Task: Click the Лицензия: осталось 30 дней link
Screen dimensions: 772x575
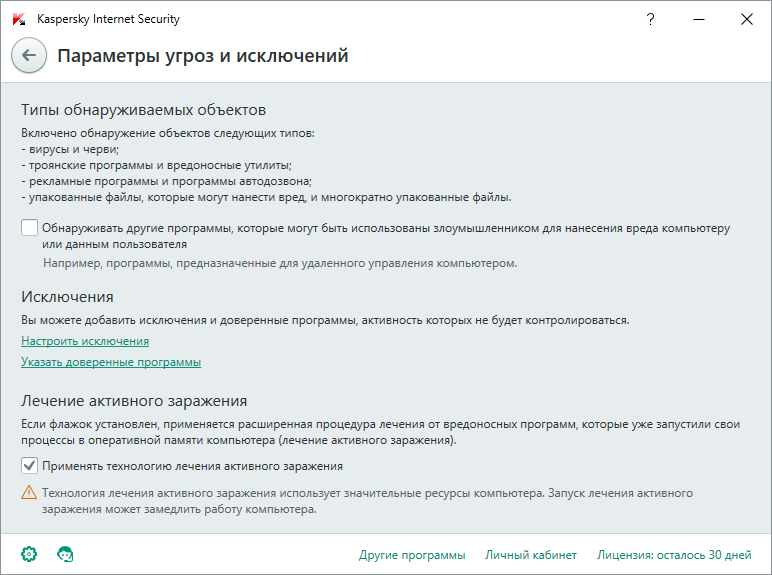Action: (x=674, y=555)
